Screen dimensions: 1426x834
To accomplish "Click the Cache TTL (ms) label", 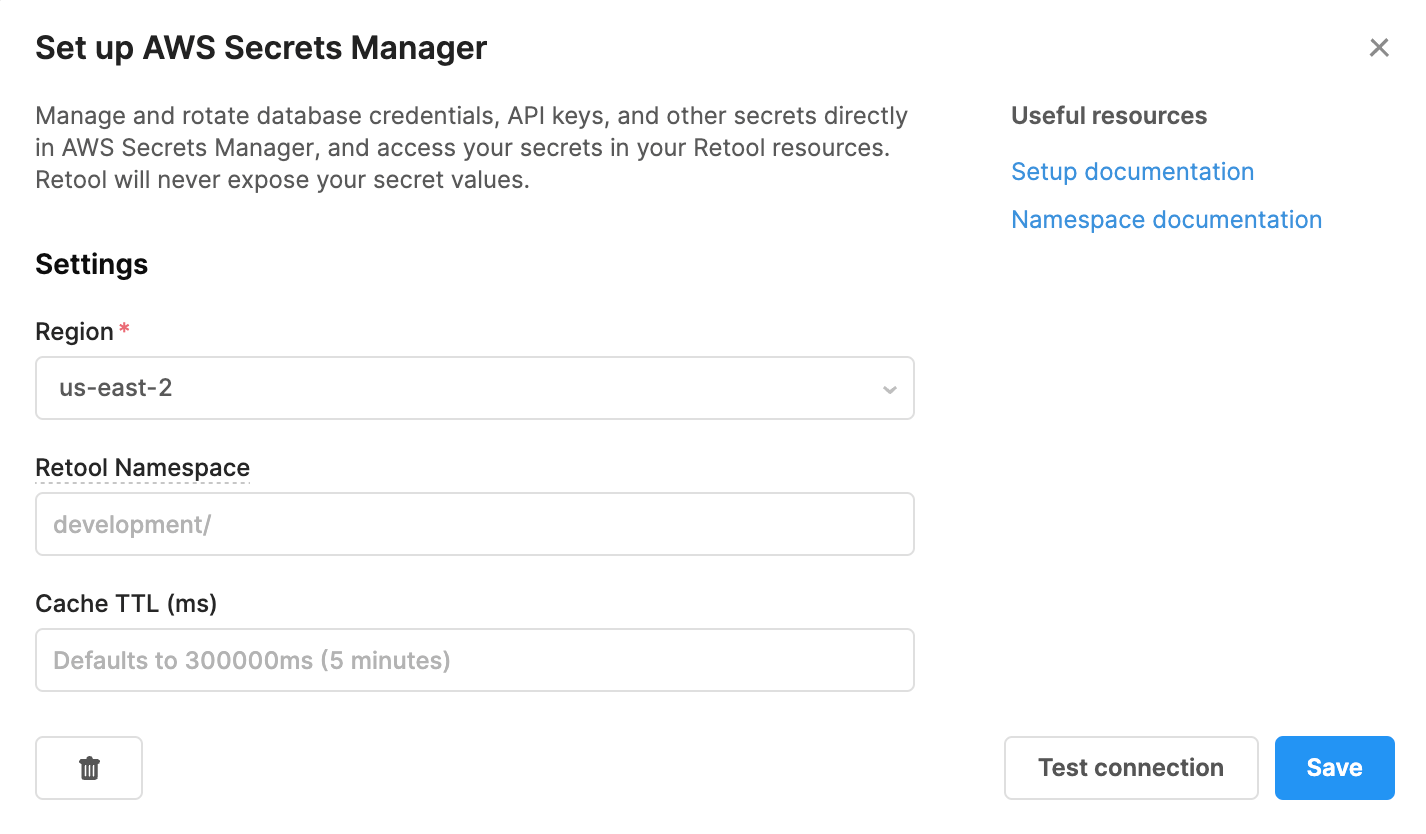I will 126,604.
